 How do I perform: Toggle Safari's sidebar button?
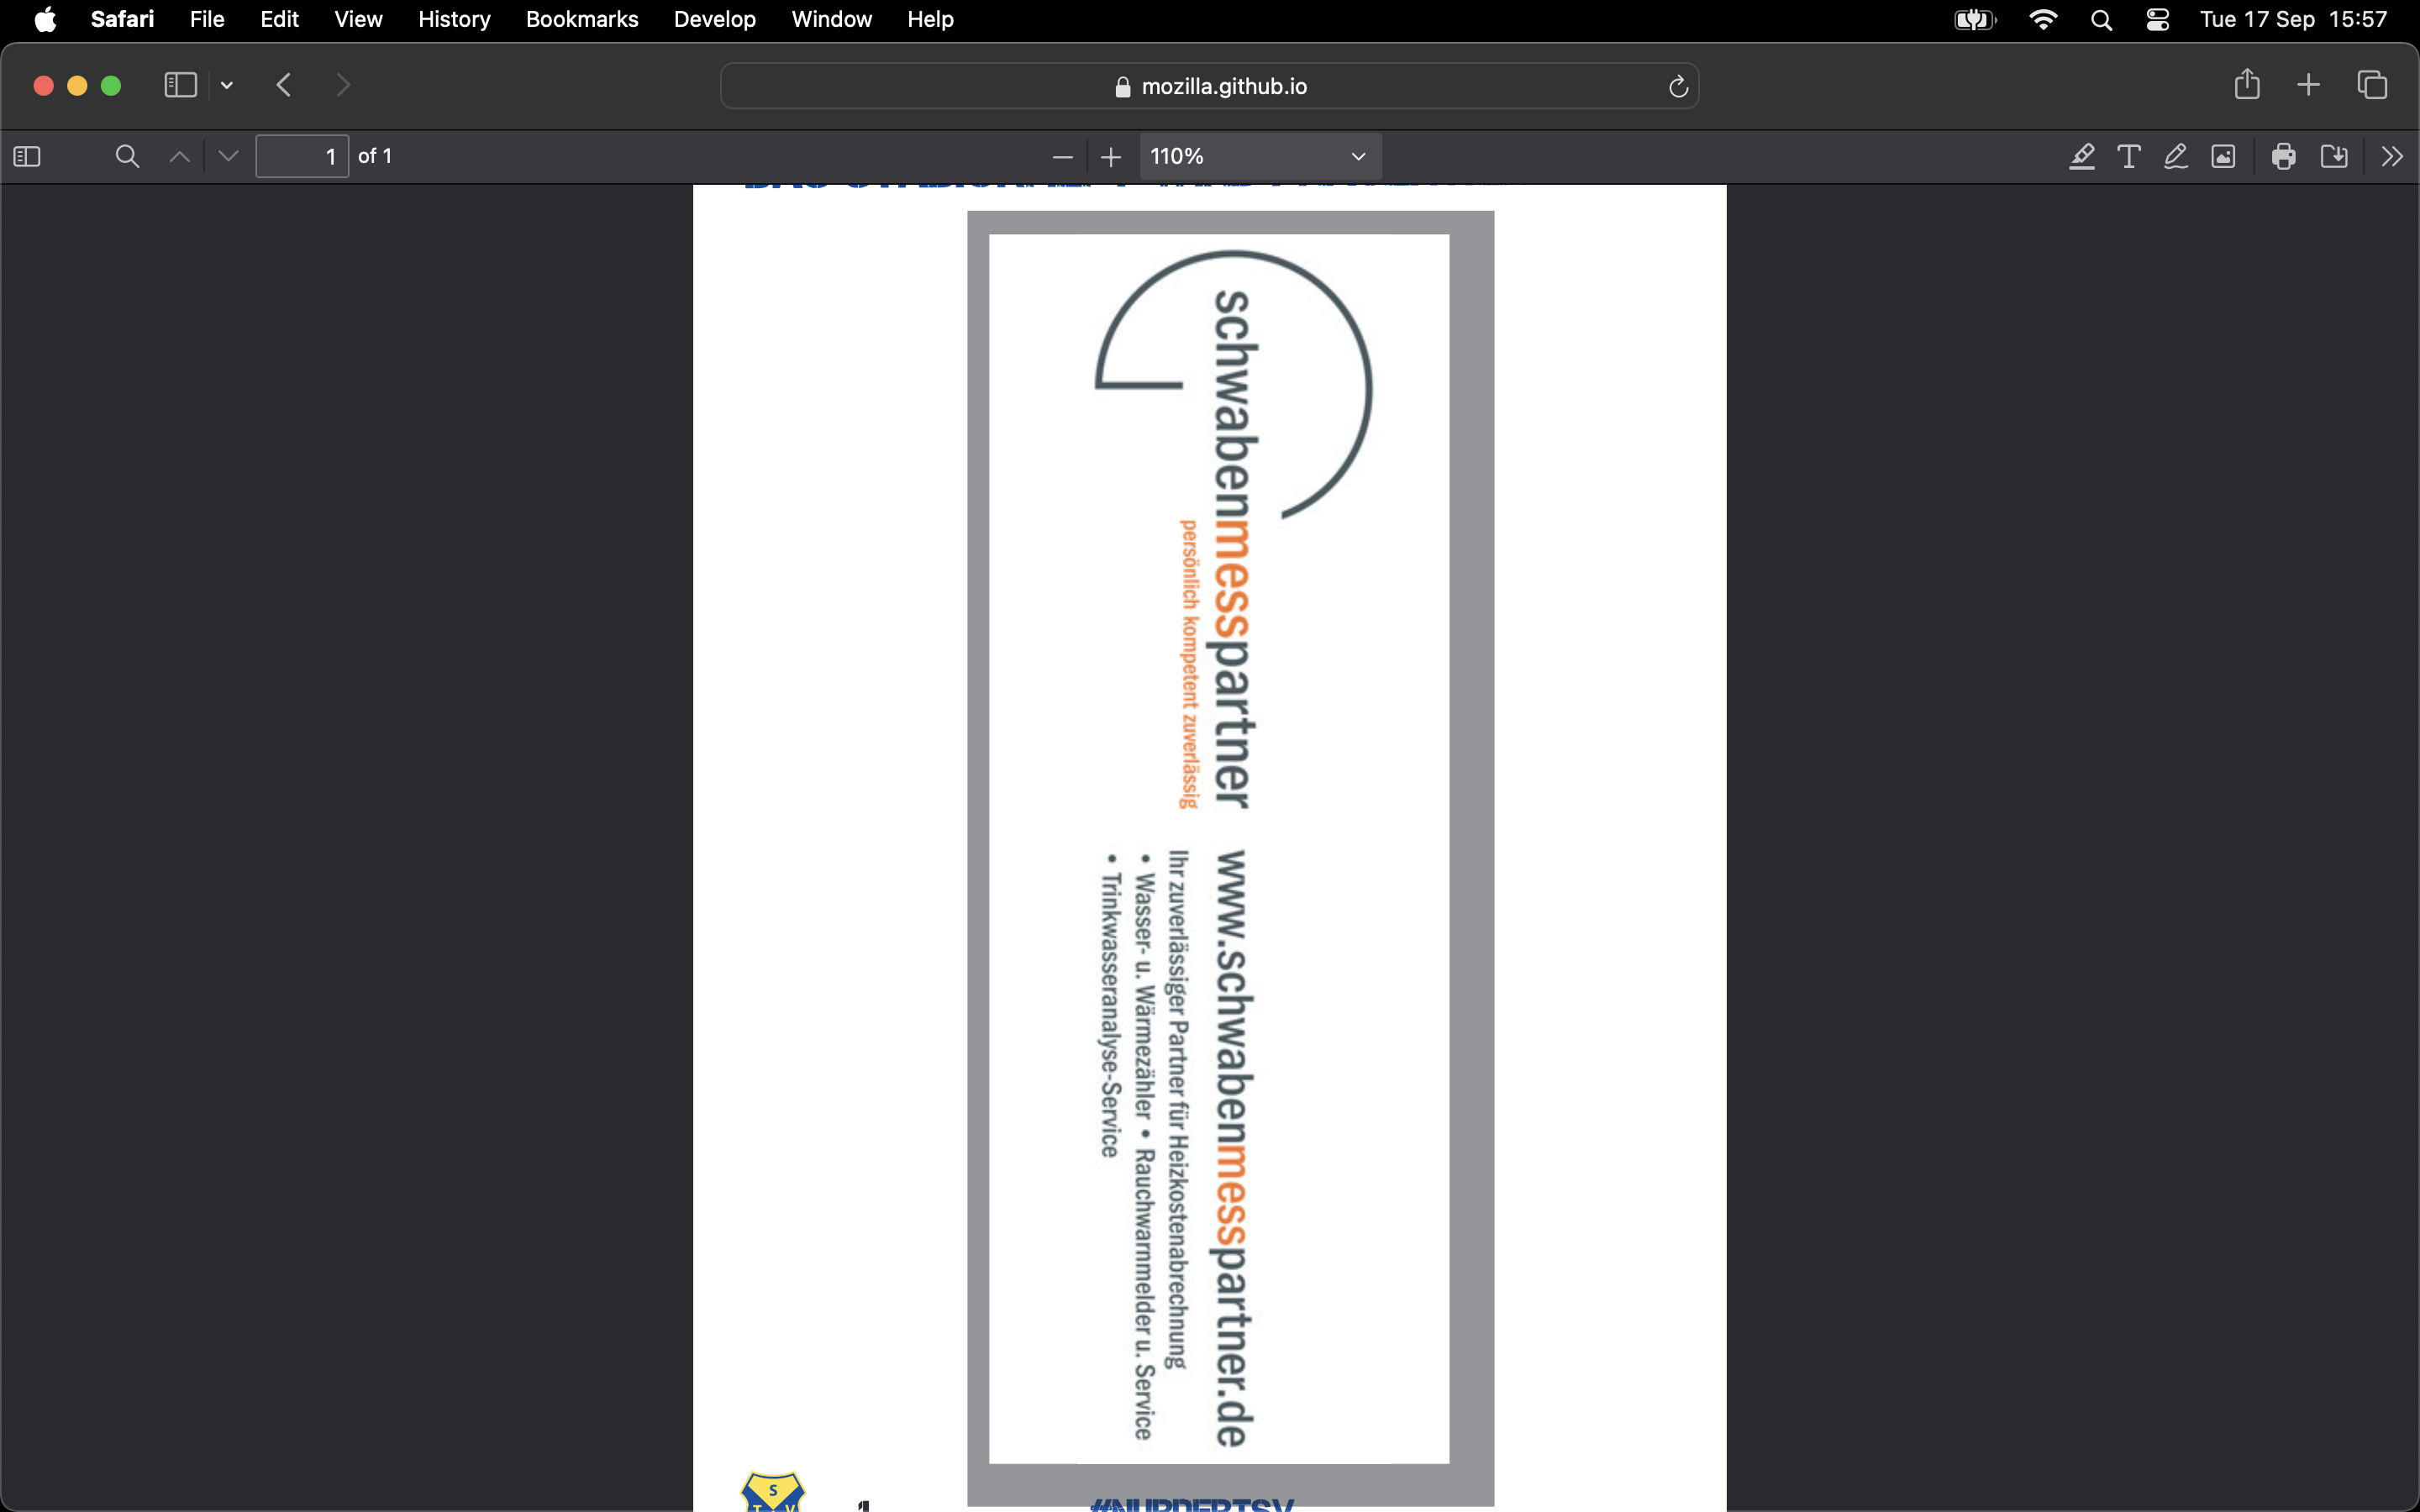click(x=180, y=85)
